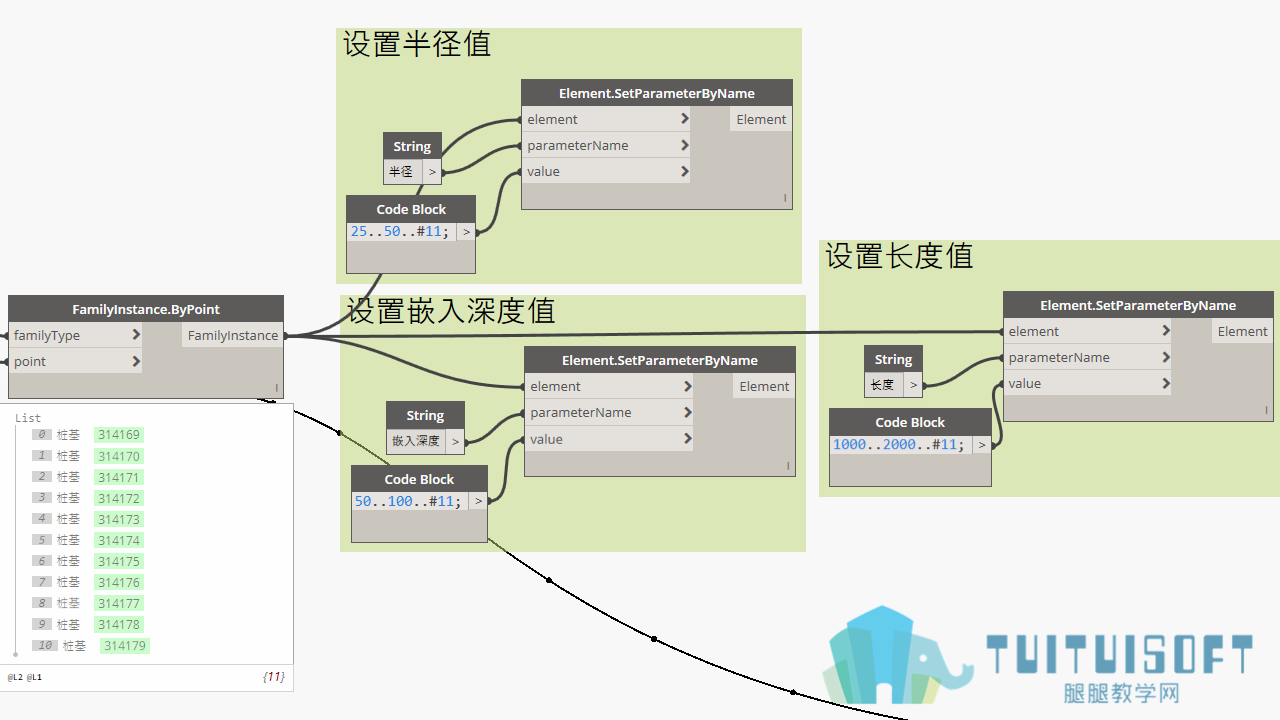Image resolution: width=1280 pixels, height=720 pixels.
Task: Click the 嵌入深度 String node text field
Action: coord(416,441)
